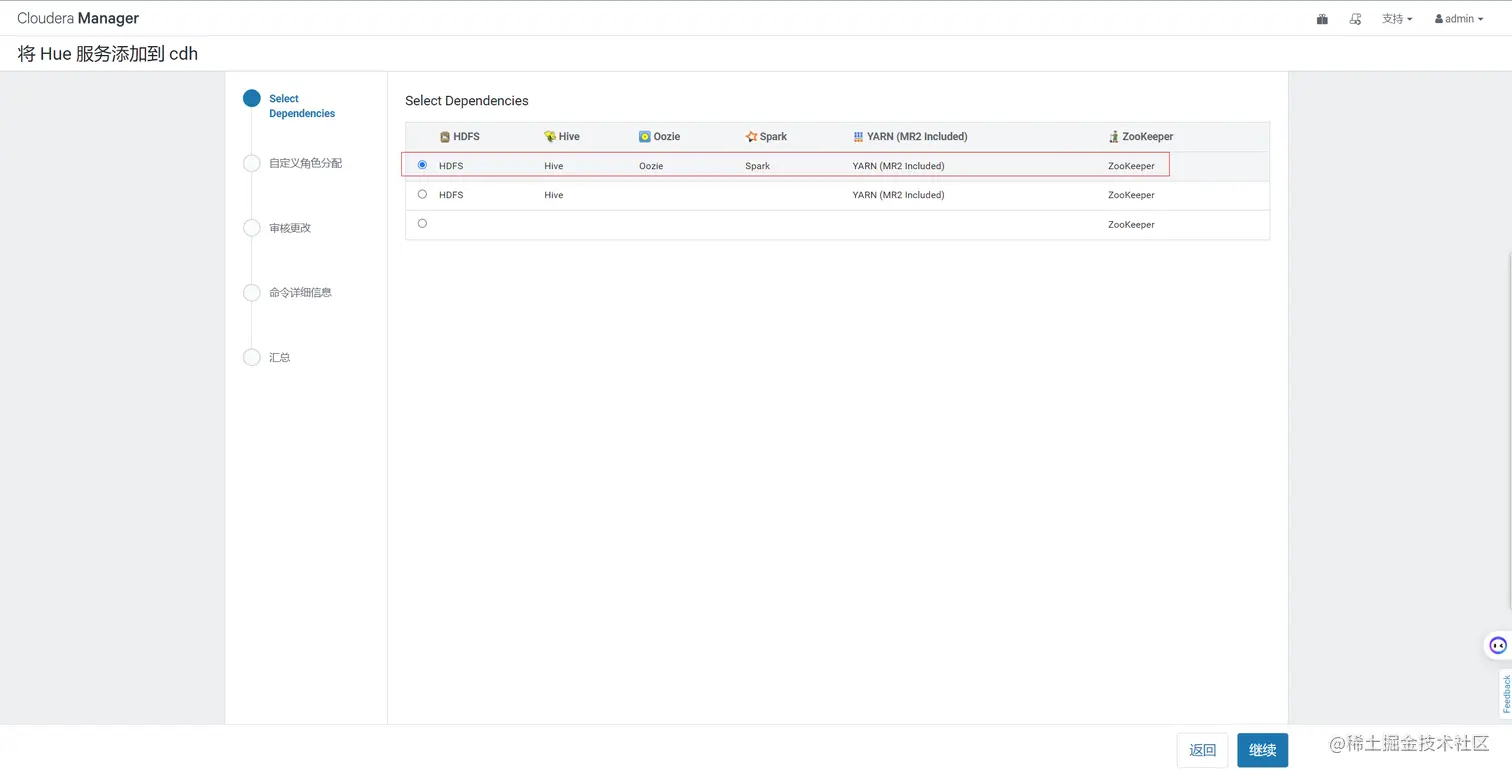
Task: Select the dependency row including Oozie and Spark
Action: (x=422, y=165)
